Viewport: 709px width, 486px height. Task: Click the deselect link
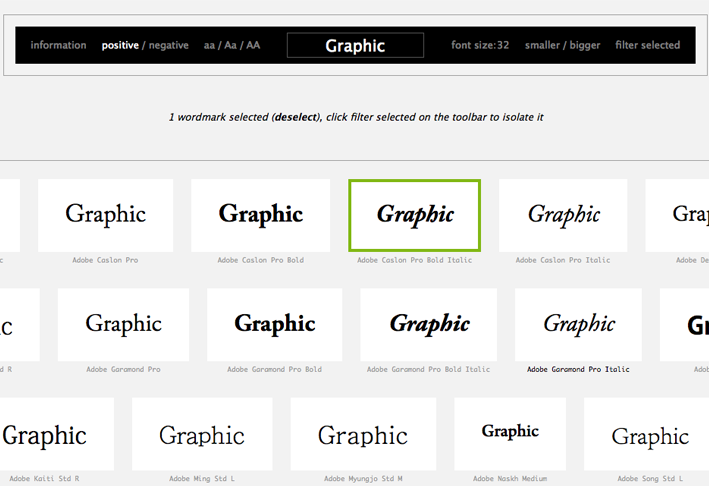(296, 117)
